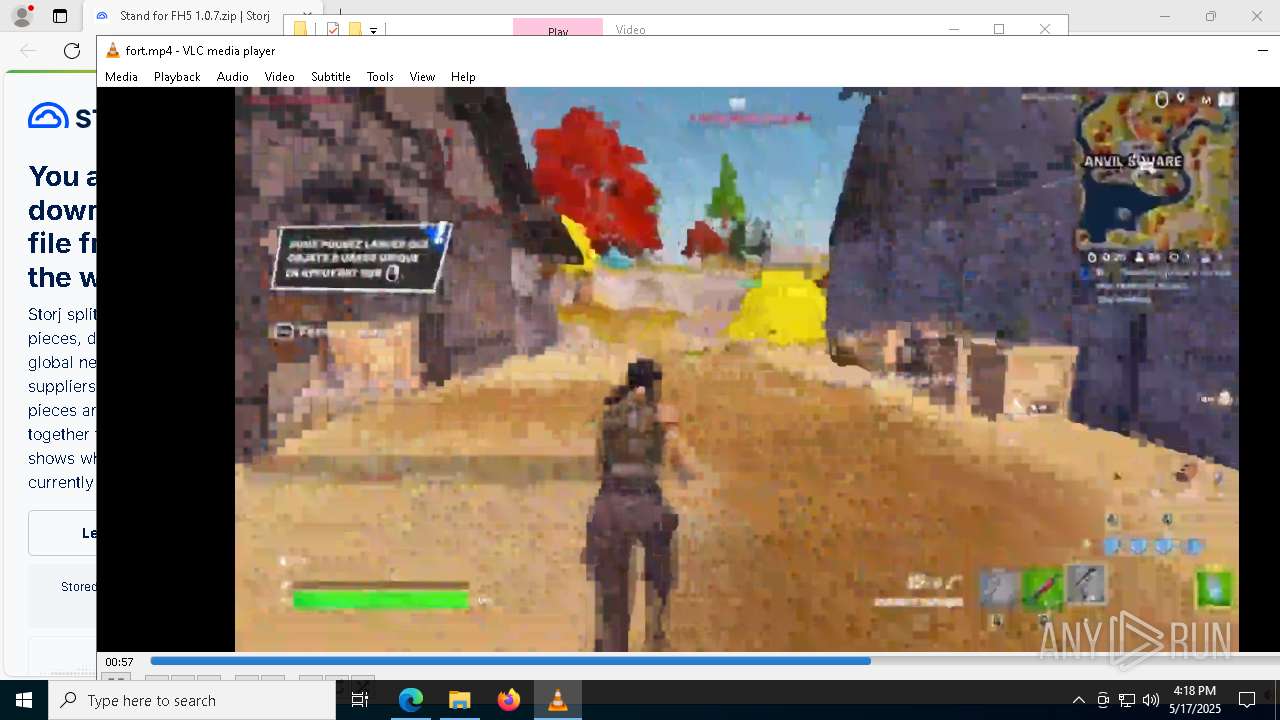The height and width of the screenshot is (720, 1280).
Task: Go back in the Edge browser
Action: (28, 51)
